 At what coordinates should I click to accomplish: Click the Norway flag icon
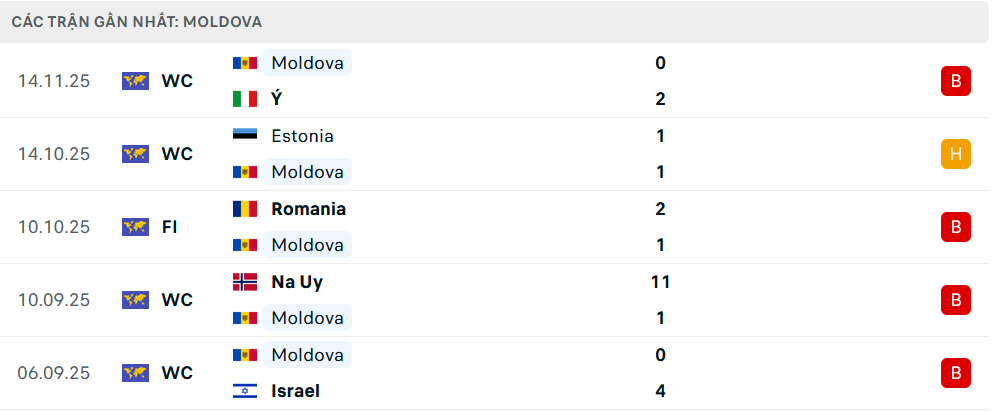[x=245, y=282]
